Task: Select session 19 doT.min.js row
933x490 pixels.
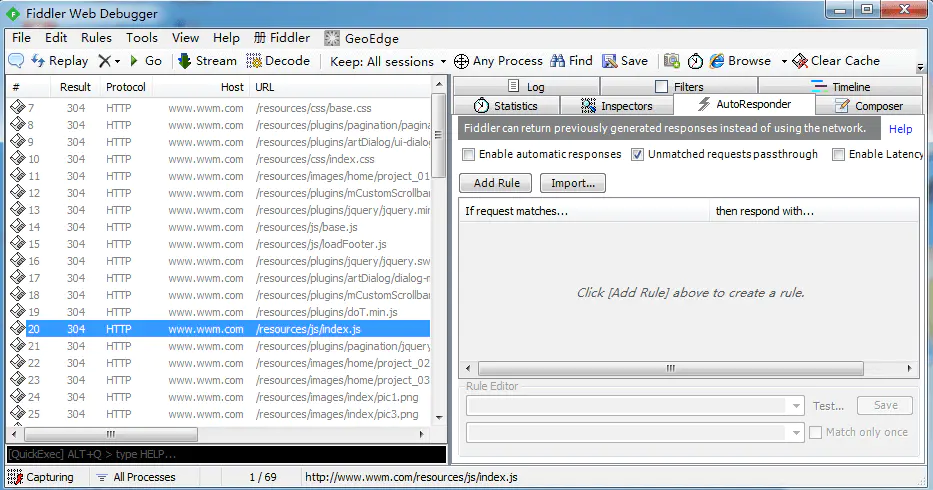Action: tap(219, 312)
